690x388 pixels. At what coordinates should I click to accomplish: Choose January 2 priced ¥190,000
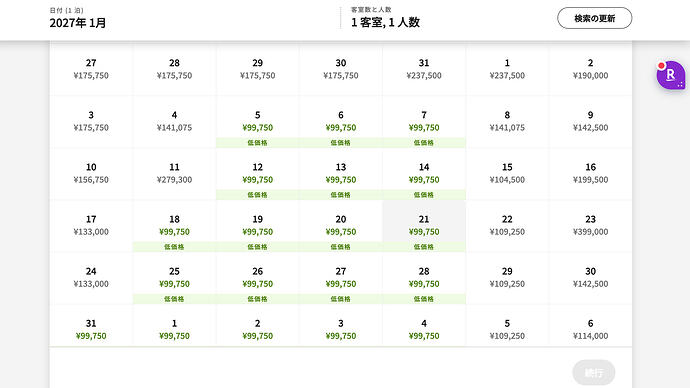590,70
